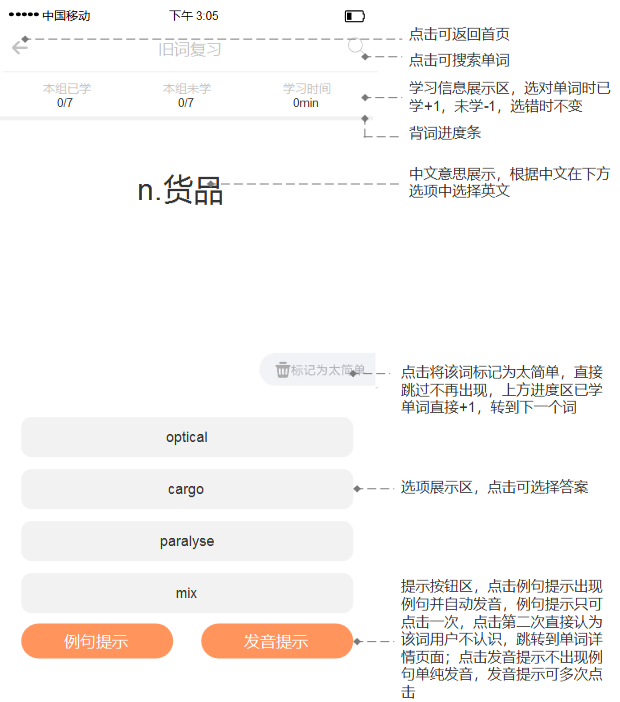Tap the annotation 背词进度条

[x=445, y=133]
